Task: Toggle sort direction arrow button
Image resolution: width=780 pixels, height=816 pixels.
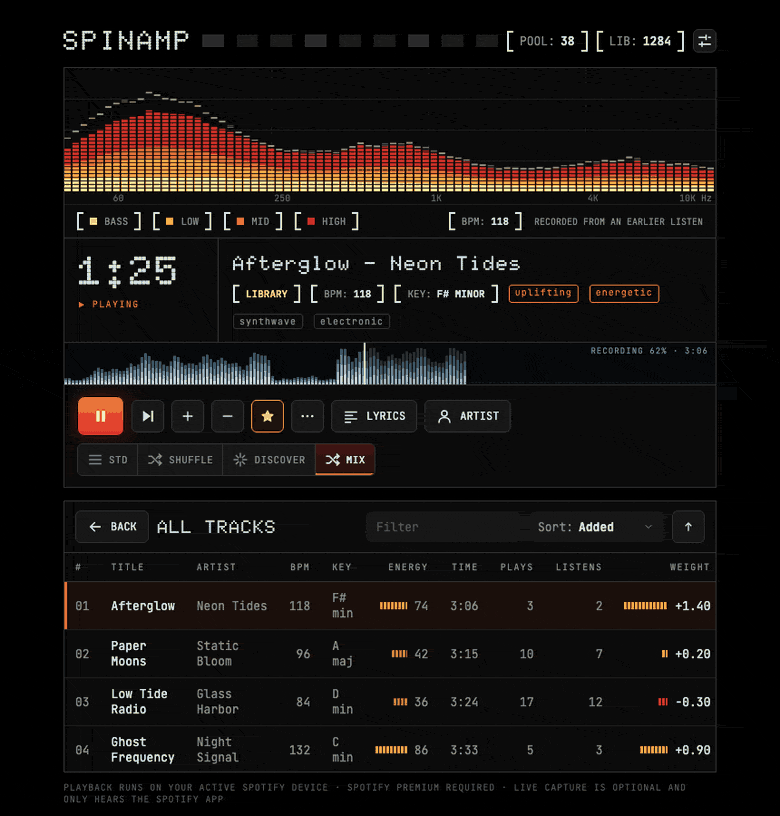Action: coord(688,527)
